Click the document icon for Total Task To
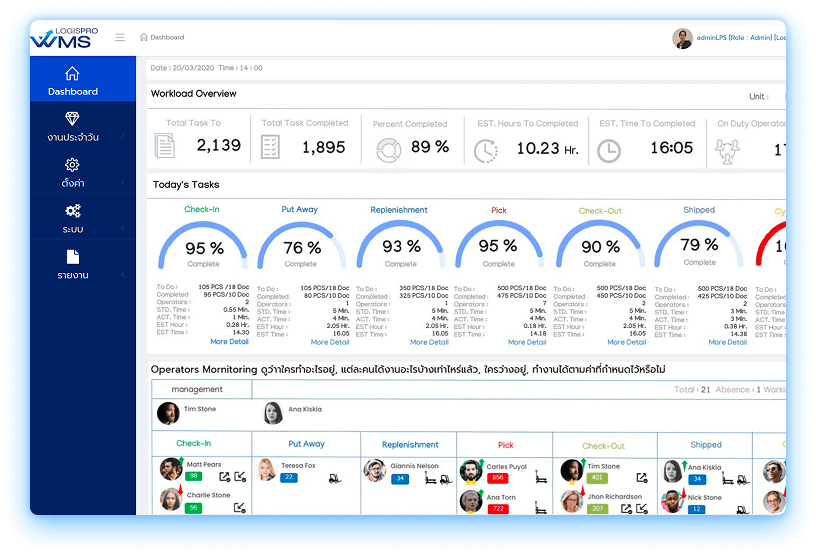816x555 pixels. pyautogui.click(x=166, y=147)
